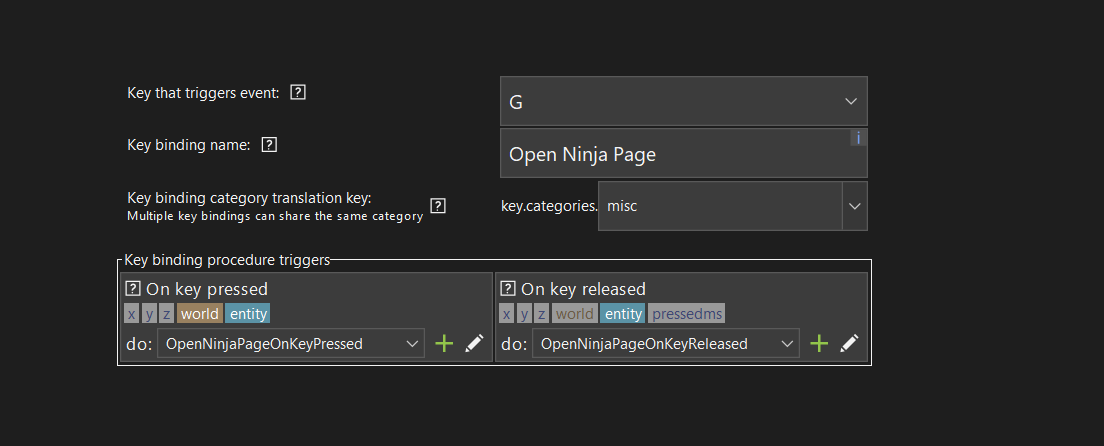The width and height of the screenshot is (1104, 446).
Task: Click help icon beside 'Key that triggers event'
Action: [x=297, y=93]
